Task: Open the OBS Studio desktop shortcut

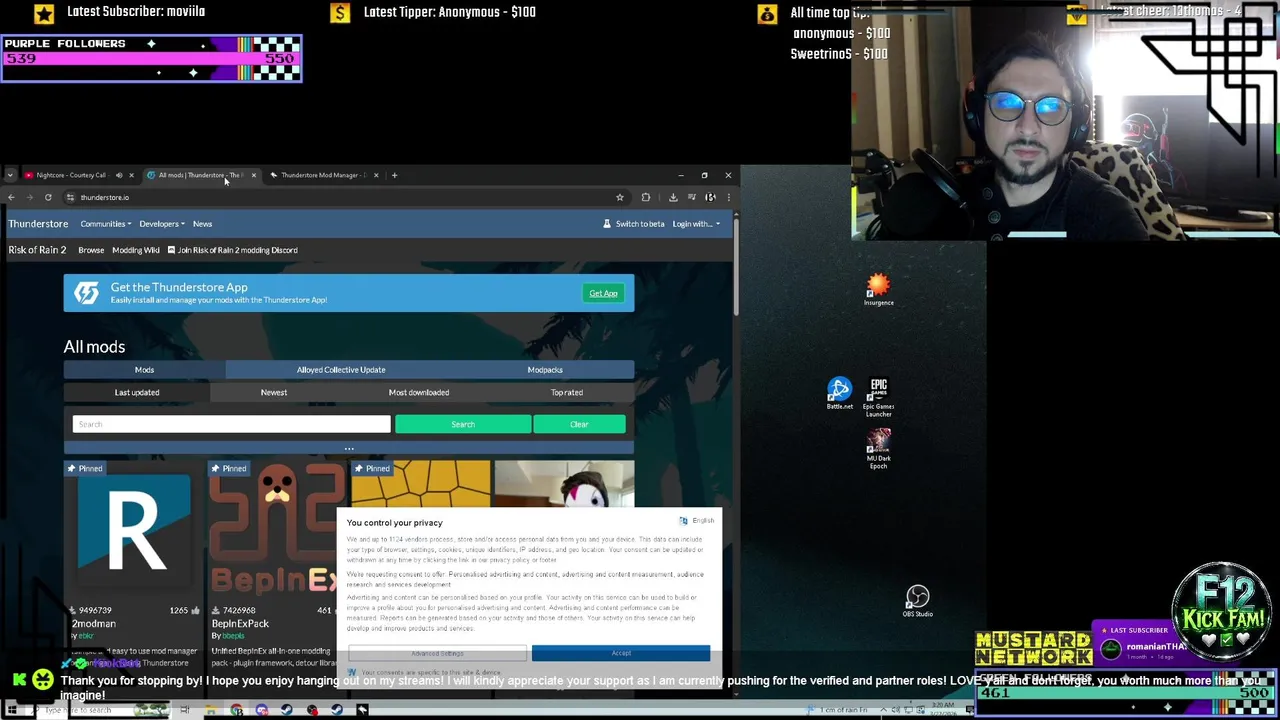Action: [917, 601]
